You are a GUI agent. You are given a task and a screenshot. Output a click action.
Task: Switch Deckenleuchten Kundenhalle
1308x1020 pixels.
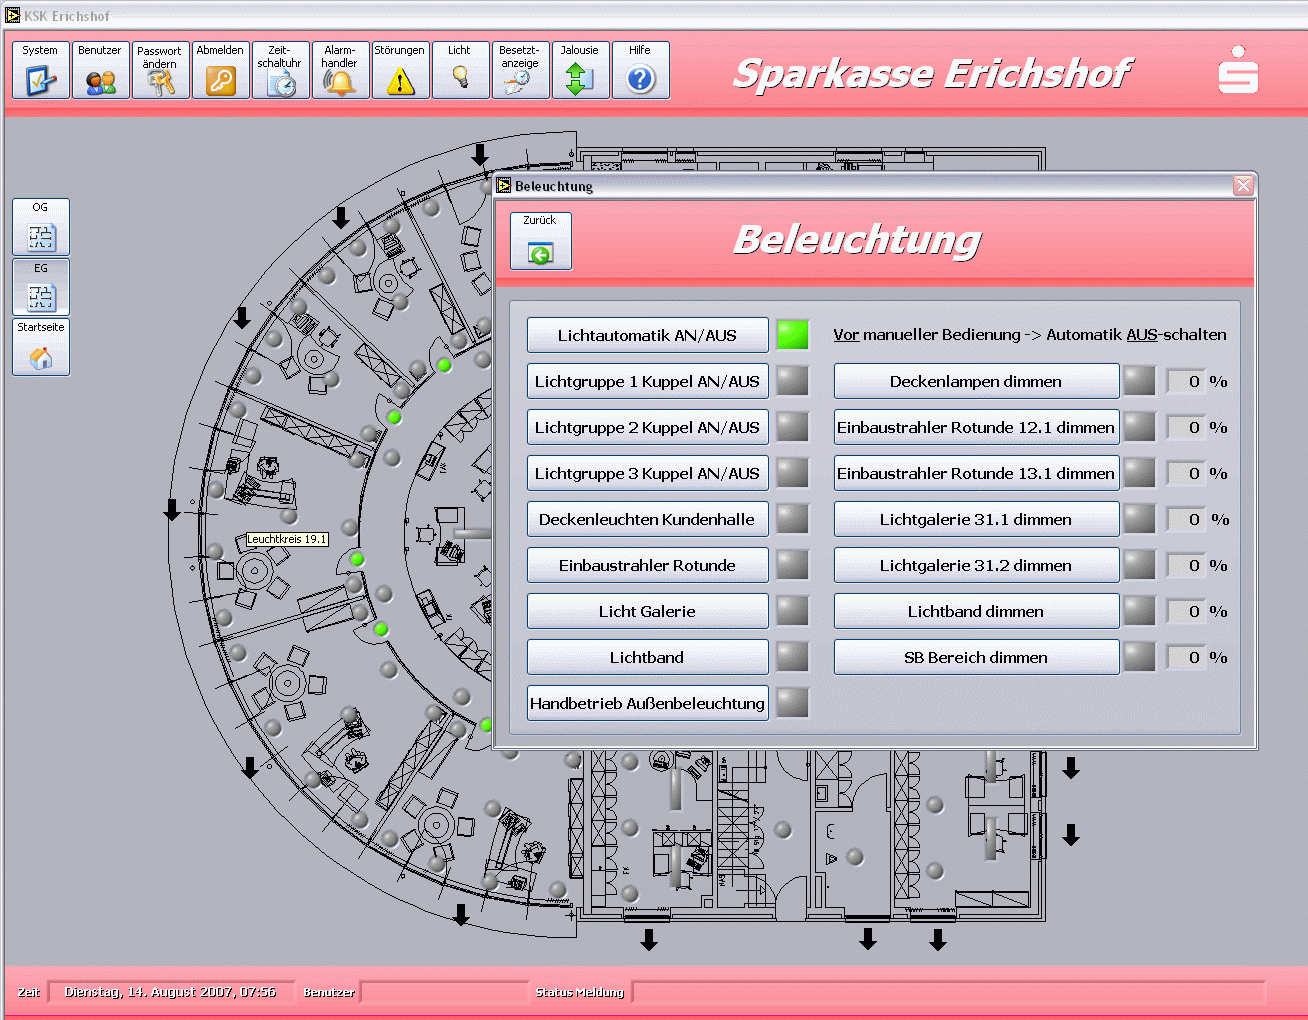[x=648, y=519]
